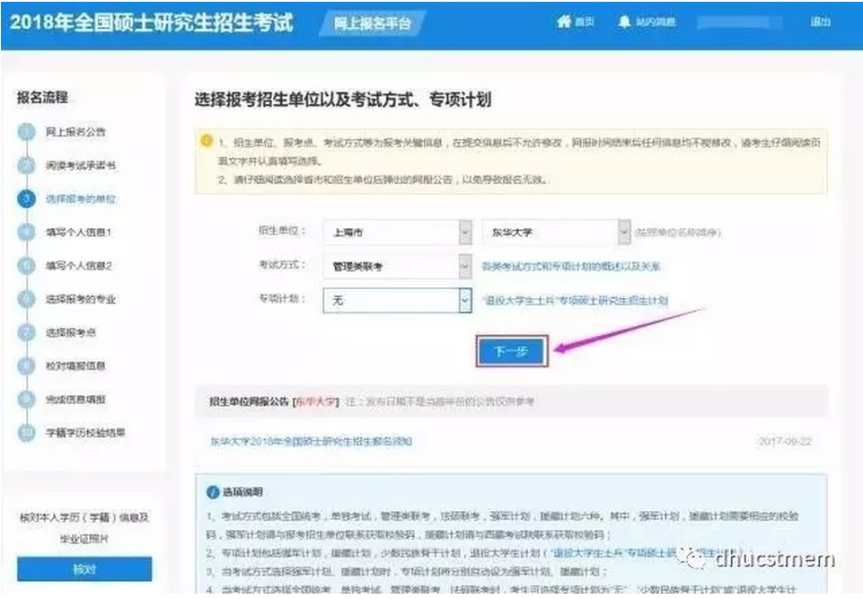Click step 6 circle icon for 选择报考的专业

pos(26,299)
